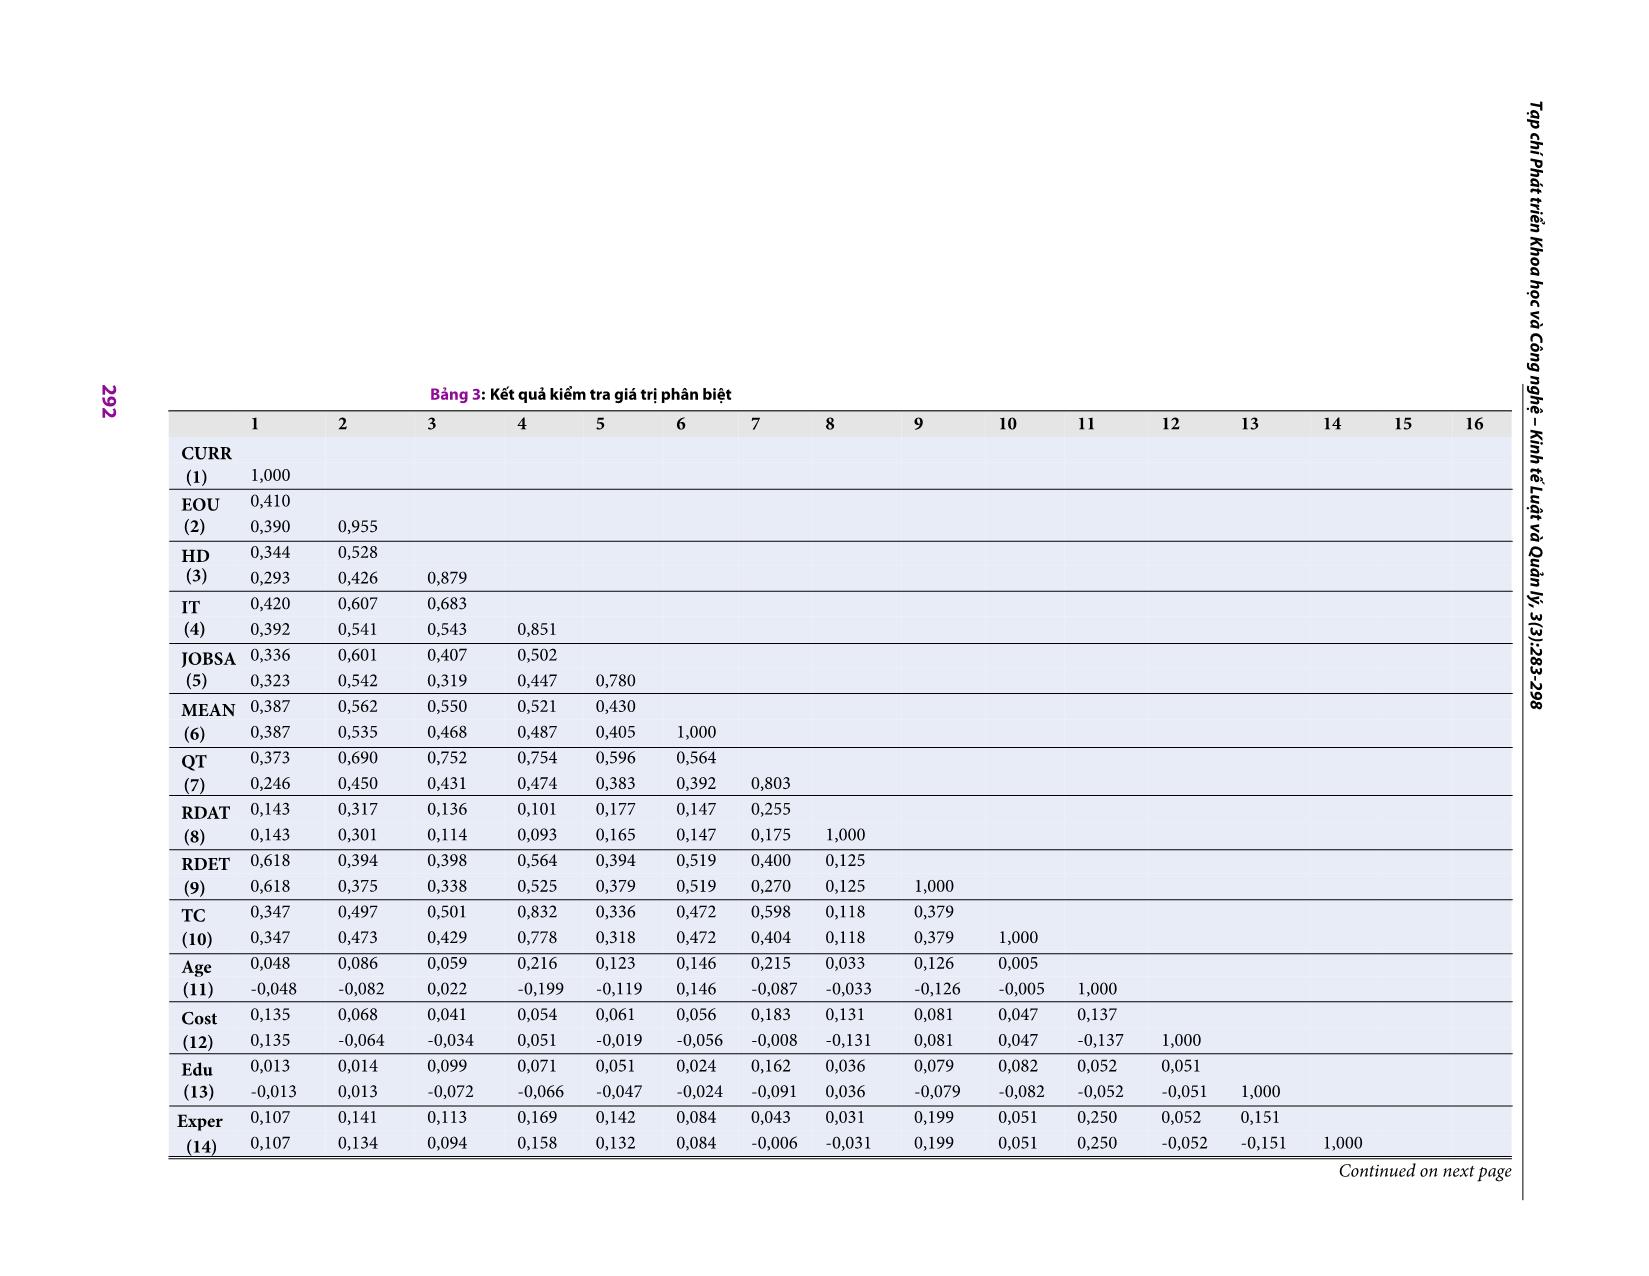The width and height of the screenshot is (1649, 1276).
Task: Click the value 0,752 in QT row
Action: pyautogui.click(x=447, y=758)
